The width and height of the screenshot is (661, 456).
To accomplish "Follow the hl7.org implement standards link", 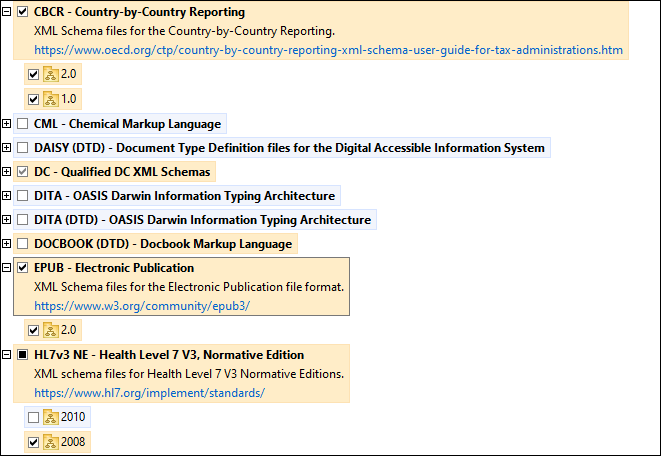I will coord(149,393).
